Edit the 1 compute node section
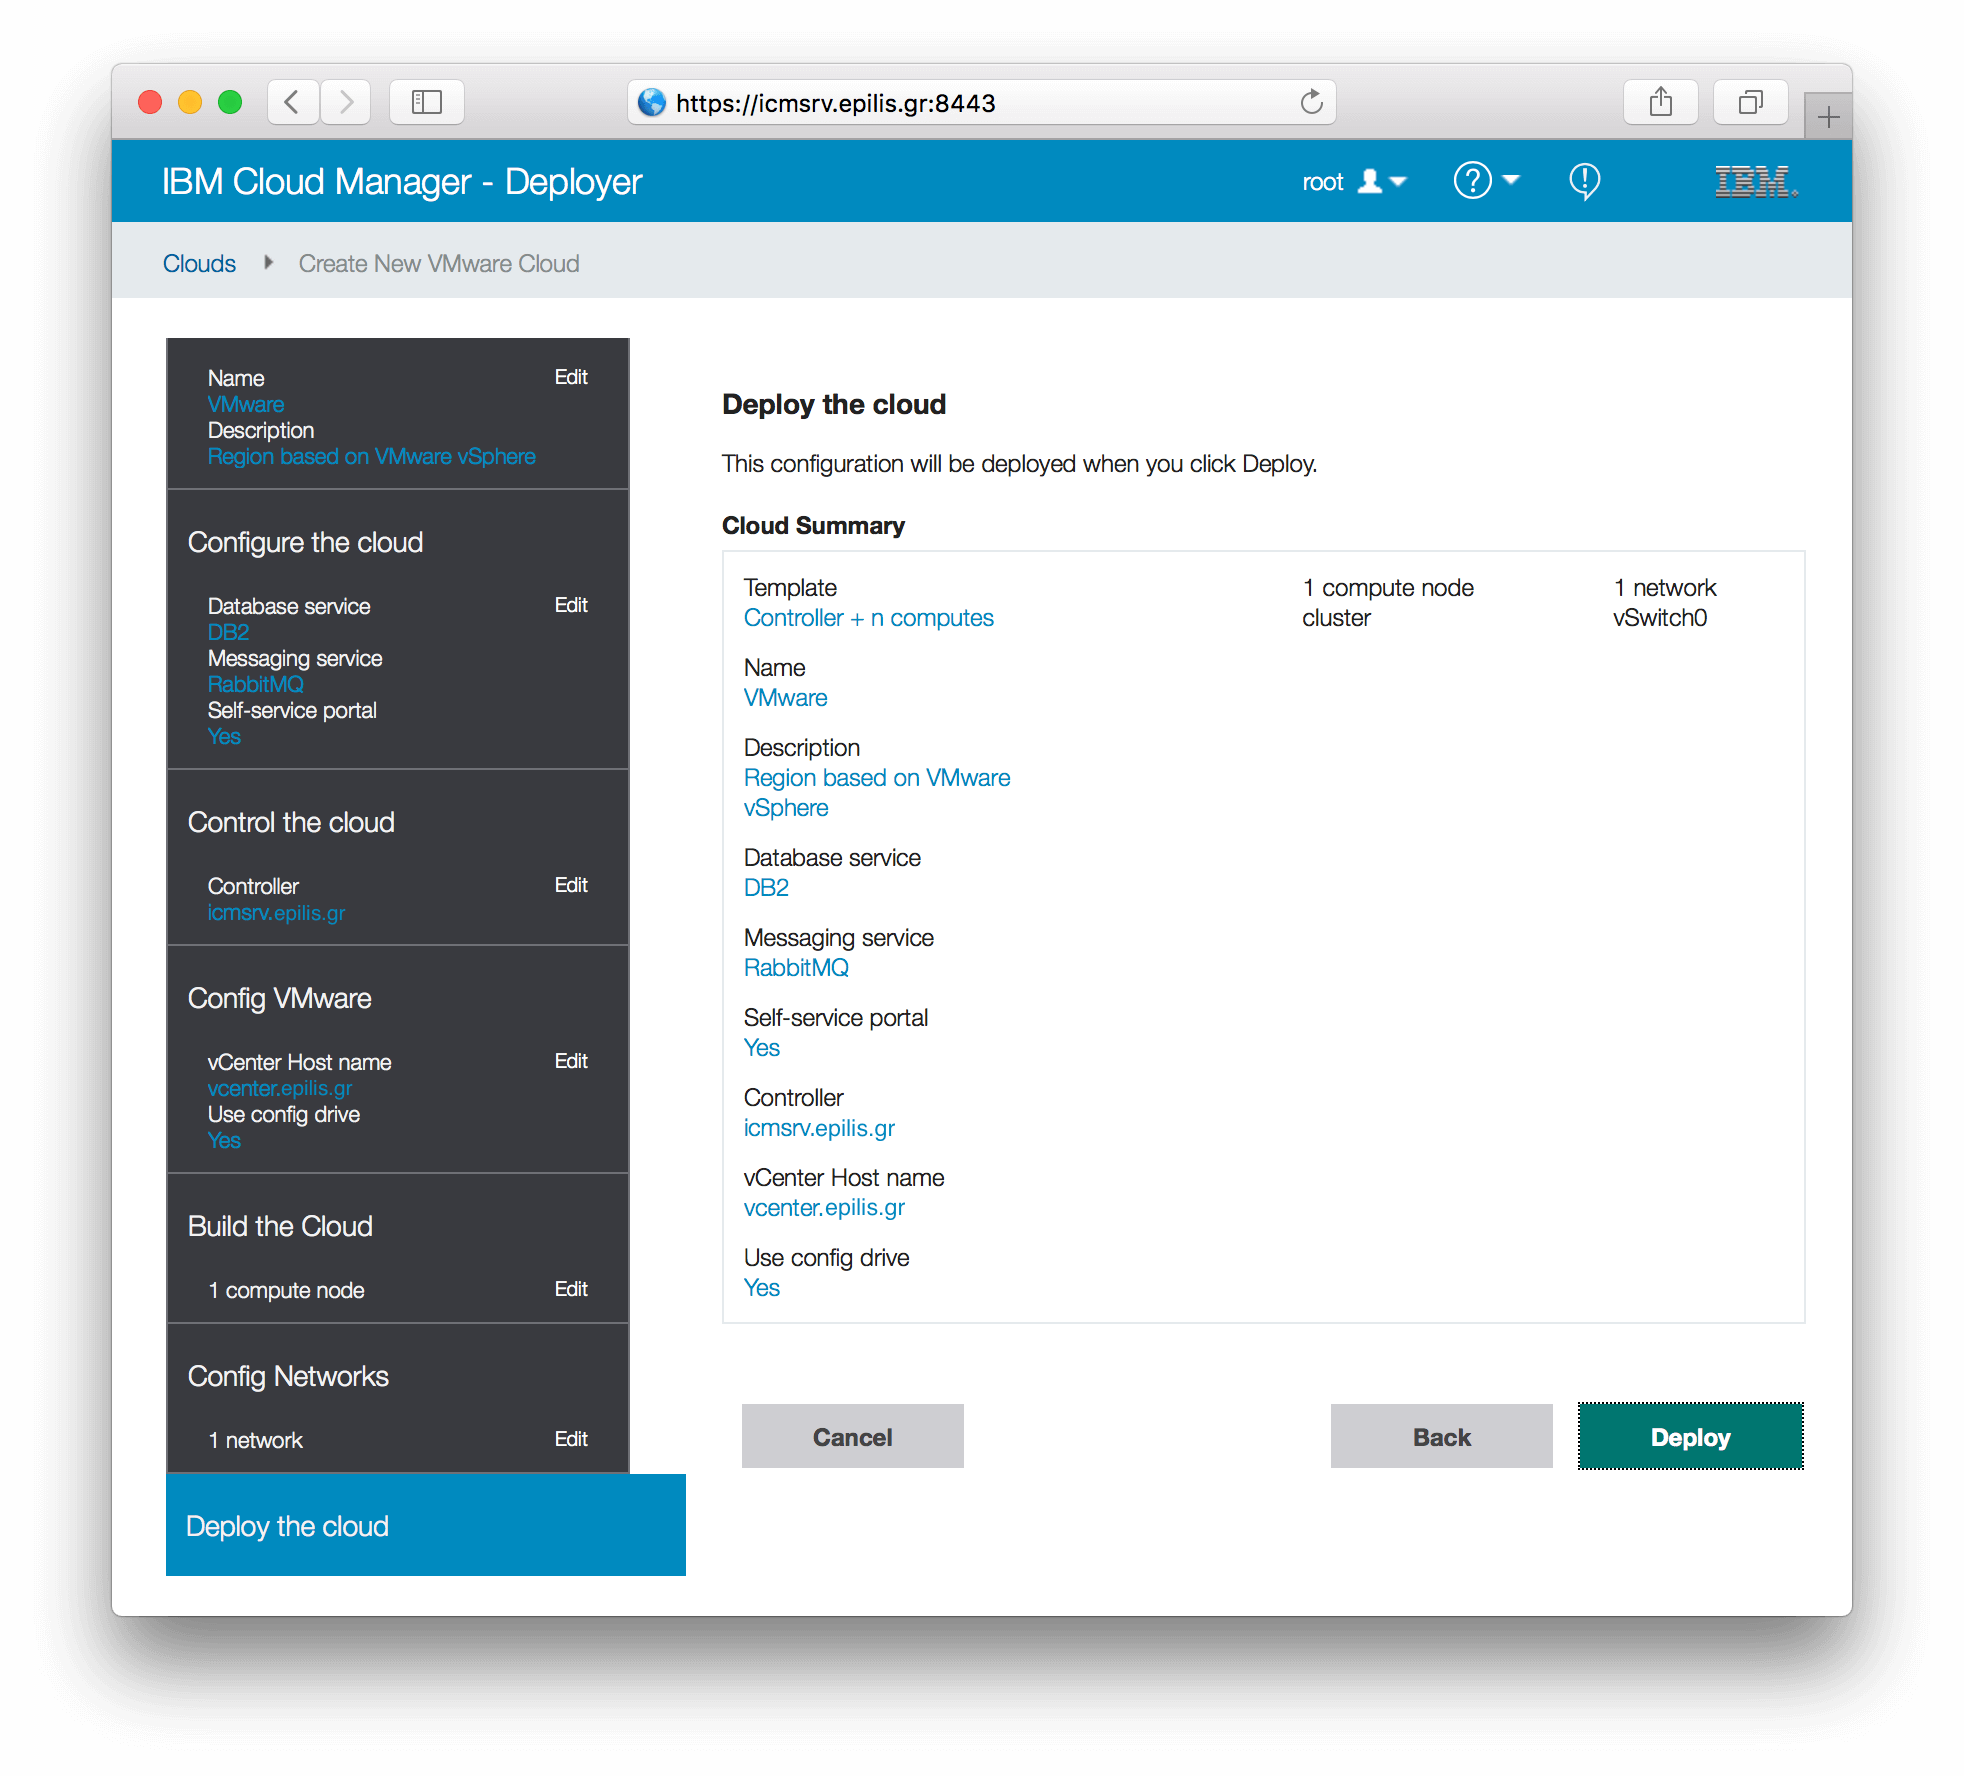This screenshot has width=1964, height=1776. coord(571,1289)
